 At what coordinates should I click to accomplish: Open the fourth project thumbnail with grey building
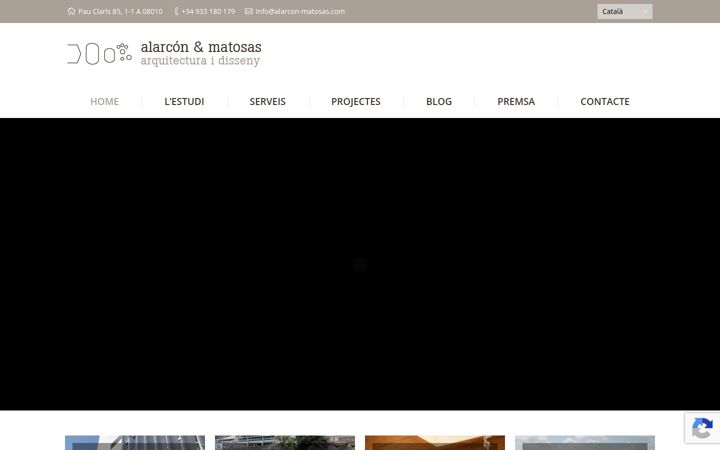[x=585, y=443]
